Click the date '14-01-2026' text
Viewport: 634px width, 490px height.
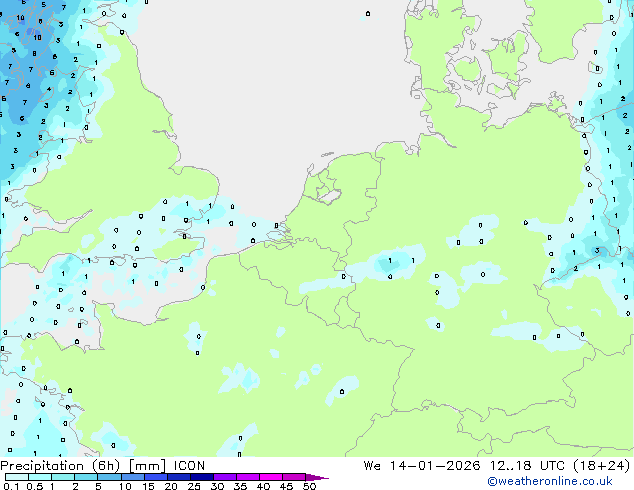pyautogui.click(x=435, y=466)
